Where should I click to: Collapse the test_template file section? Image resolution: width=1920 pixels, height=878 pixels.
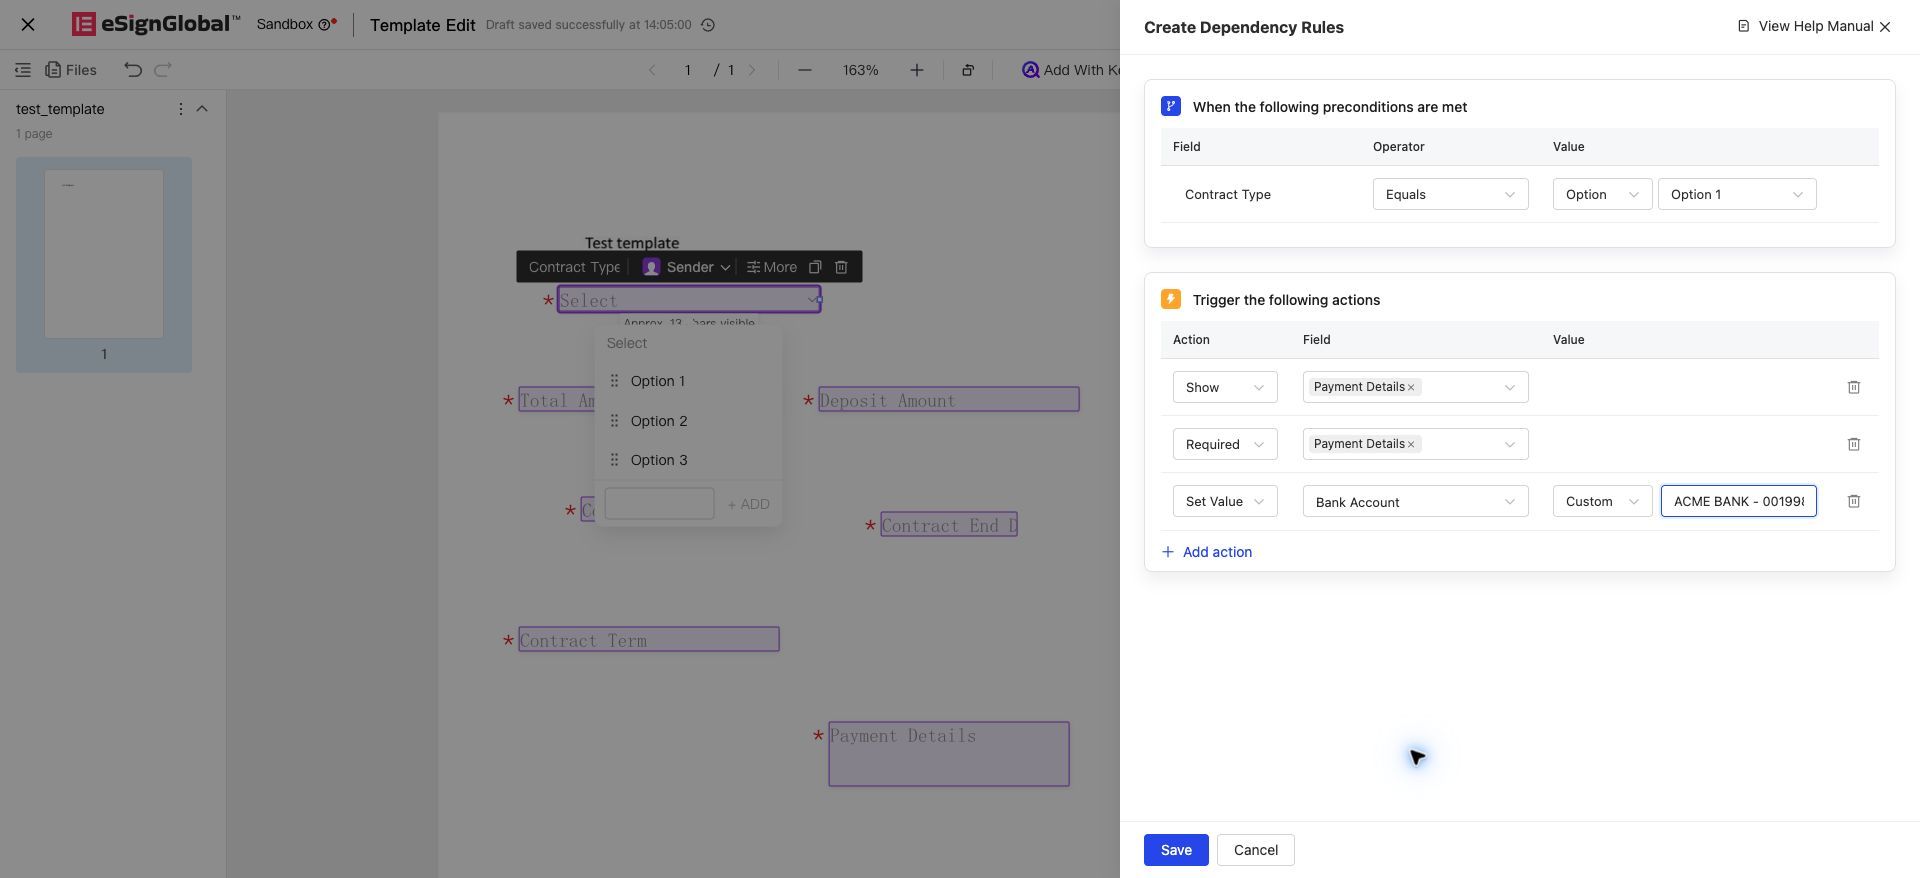tap(202, 109)
